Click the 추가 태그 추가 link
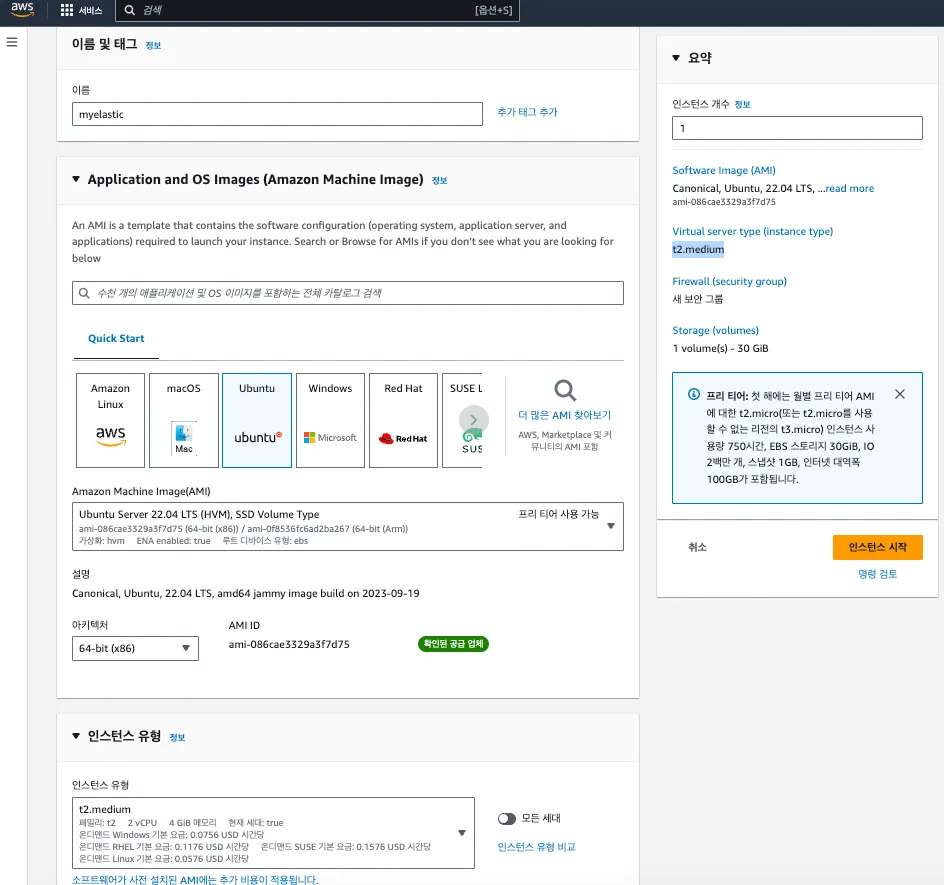Viewport: 944px width, 885px height. coord(527,112)
